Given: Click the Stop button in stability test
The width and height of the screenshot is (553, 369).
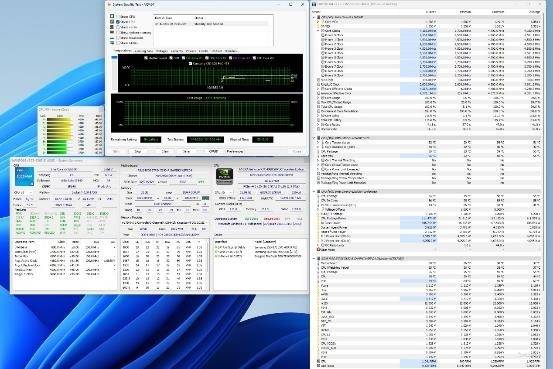Looking at the screenshot, I should (x=138, y=151).
